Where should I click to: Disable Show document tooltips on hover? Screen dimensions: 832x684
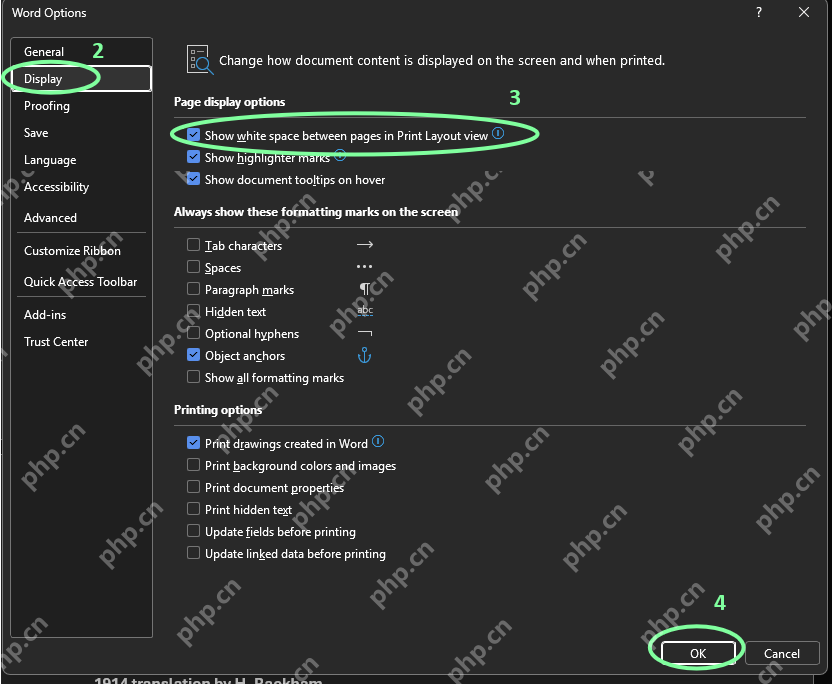pyautogui.click(x=194, y=179)
